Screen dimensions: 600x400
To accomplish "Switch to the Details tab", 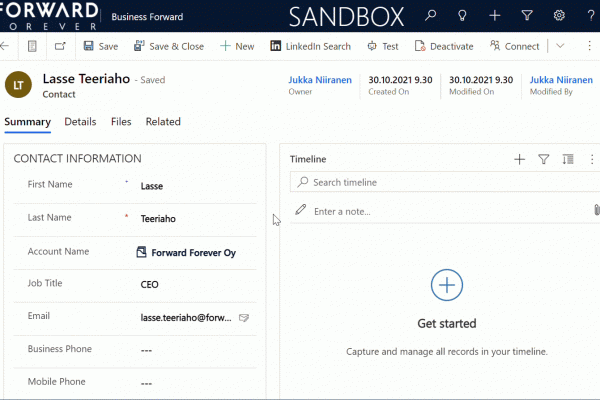I will pos(80,122).
